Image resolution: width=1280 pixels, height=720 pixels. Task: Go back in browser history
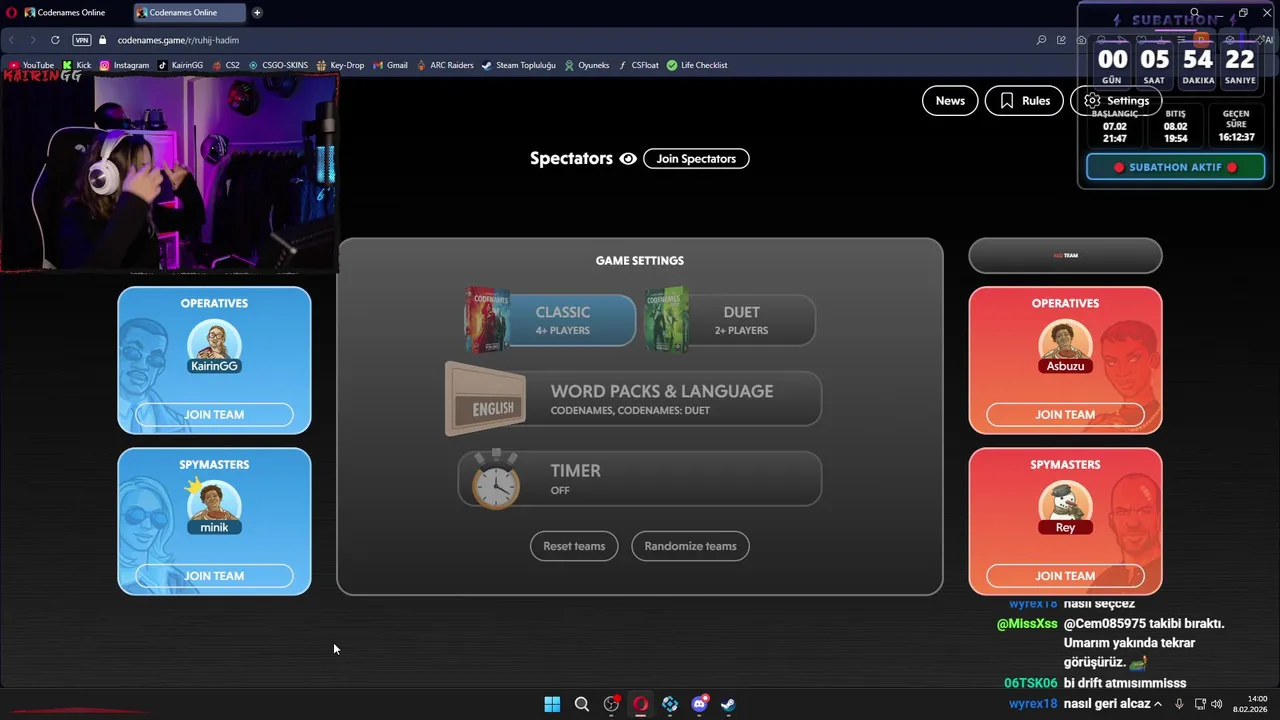coord(12,40)
